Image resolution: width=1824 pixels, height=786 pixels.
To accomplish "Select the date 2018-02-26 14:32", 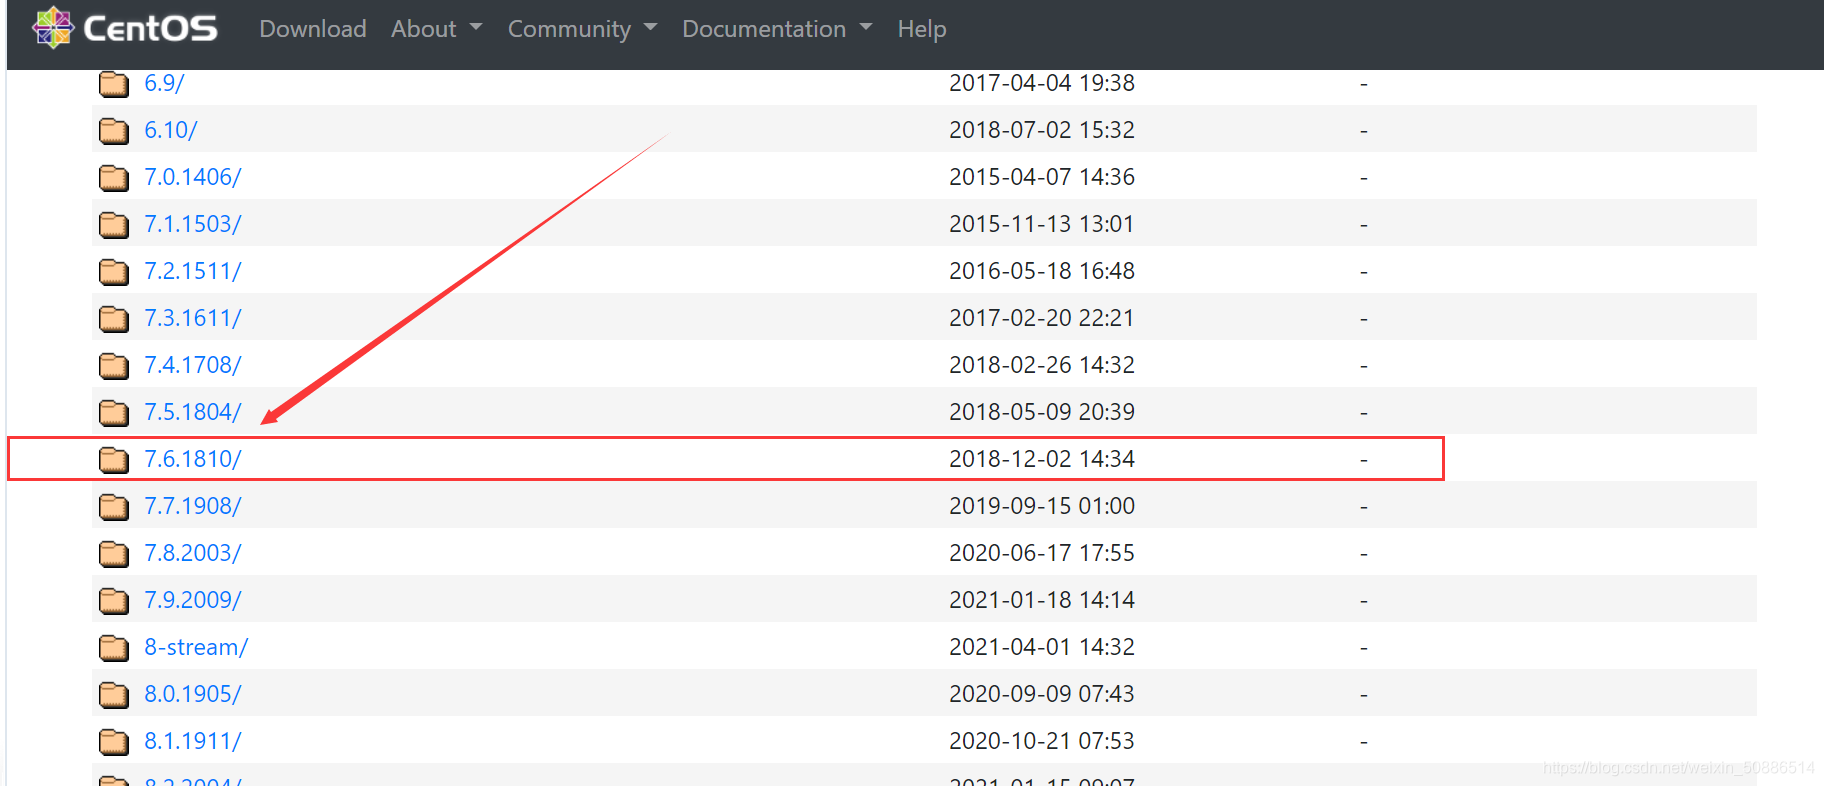I will click(1042, 365).
